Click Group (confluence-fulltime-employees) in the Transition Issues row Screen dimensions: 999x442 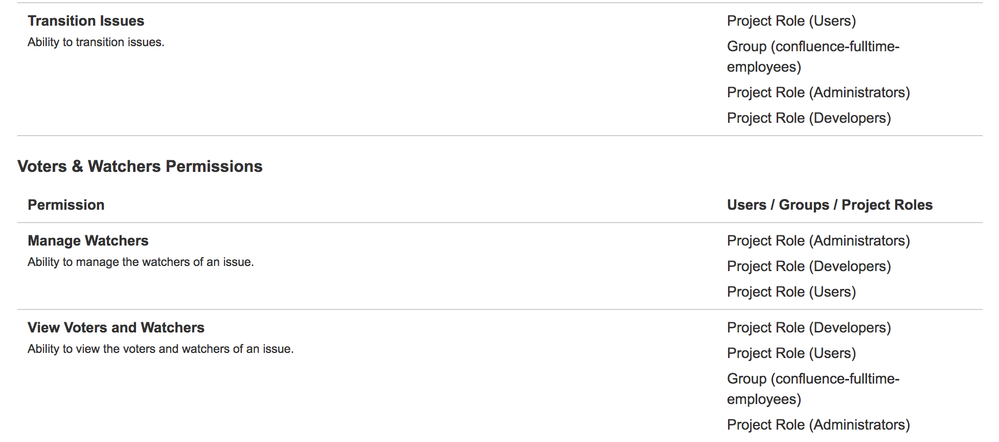(813, 57)
